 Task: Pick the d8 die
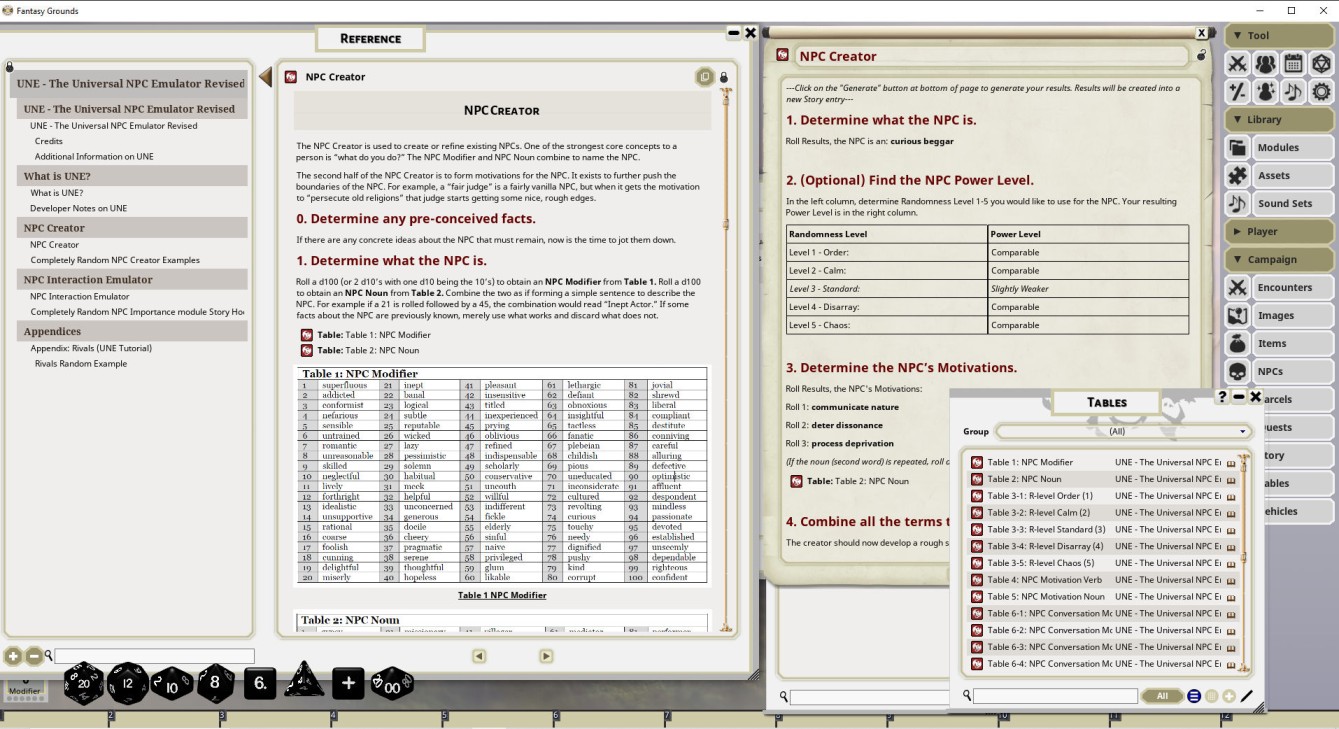(x=216, y=684)
